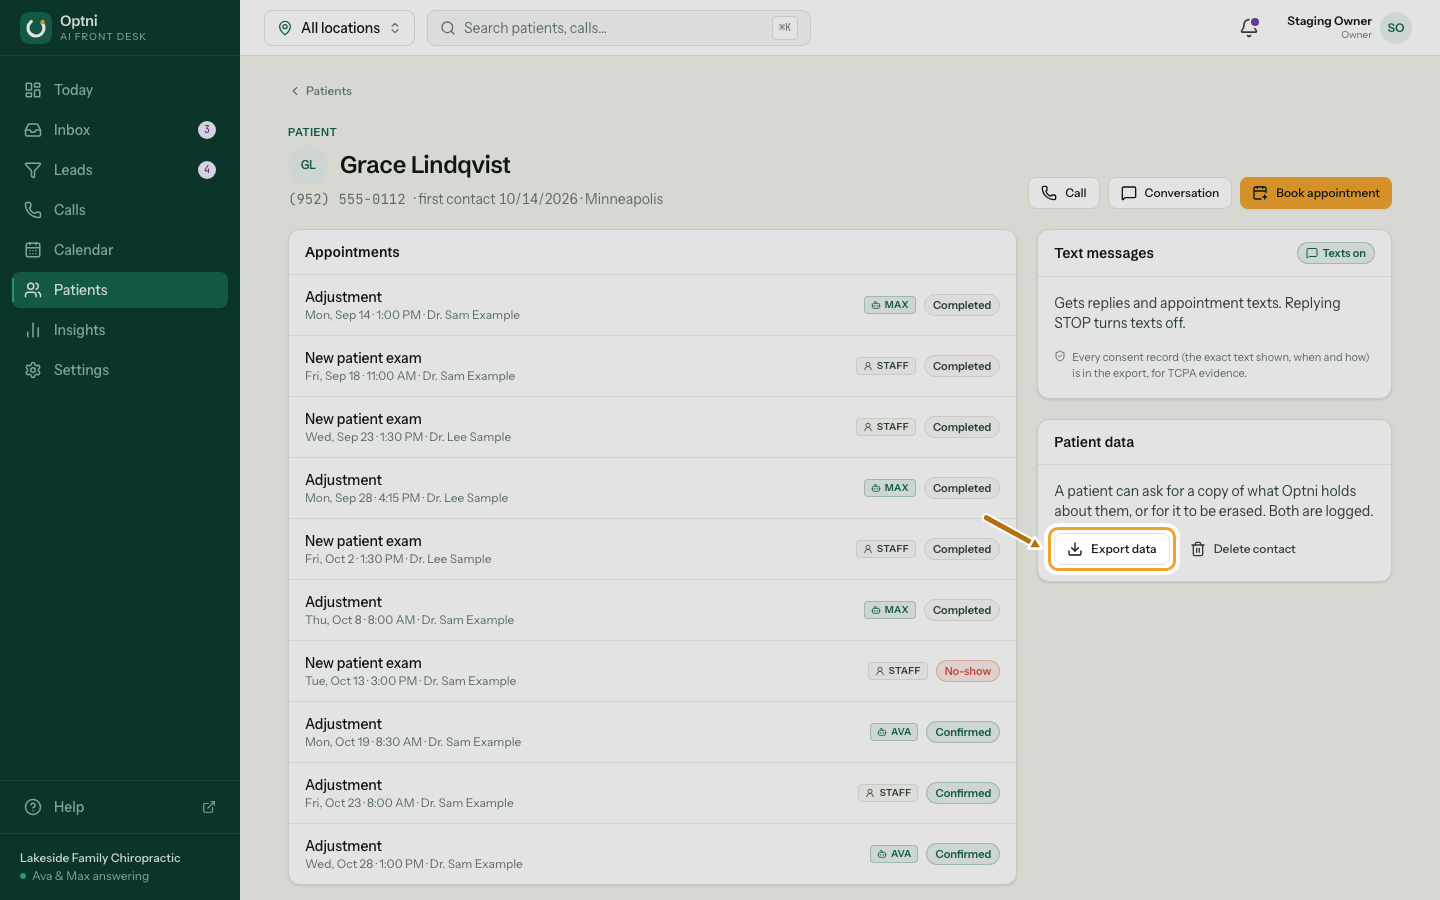Click the trash icon for Delete contact

click(x=1198, y=549)
